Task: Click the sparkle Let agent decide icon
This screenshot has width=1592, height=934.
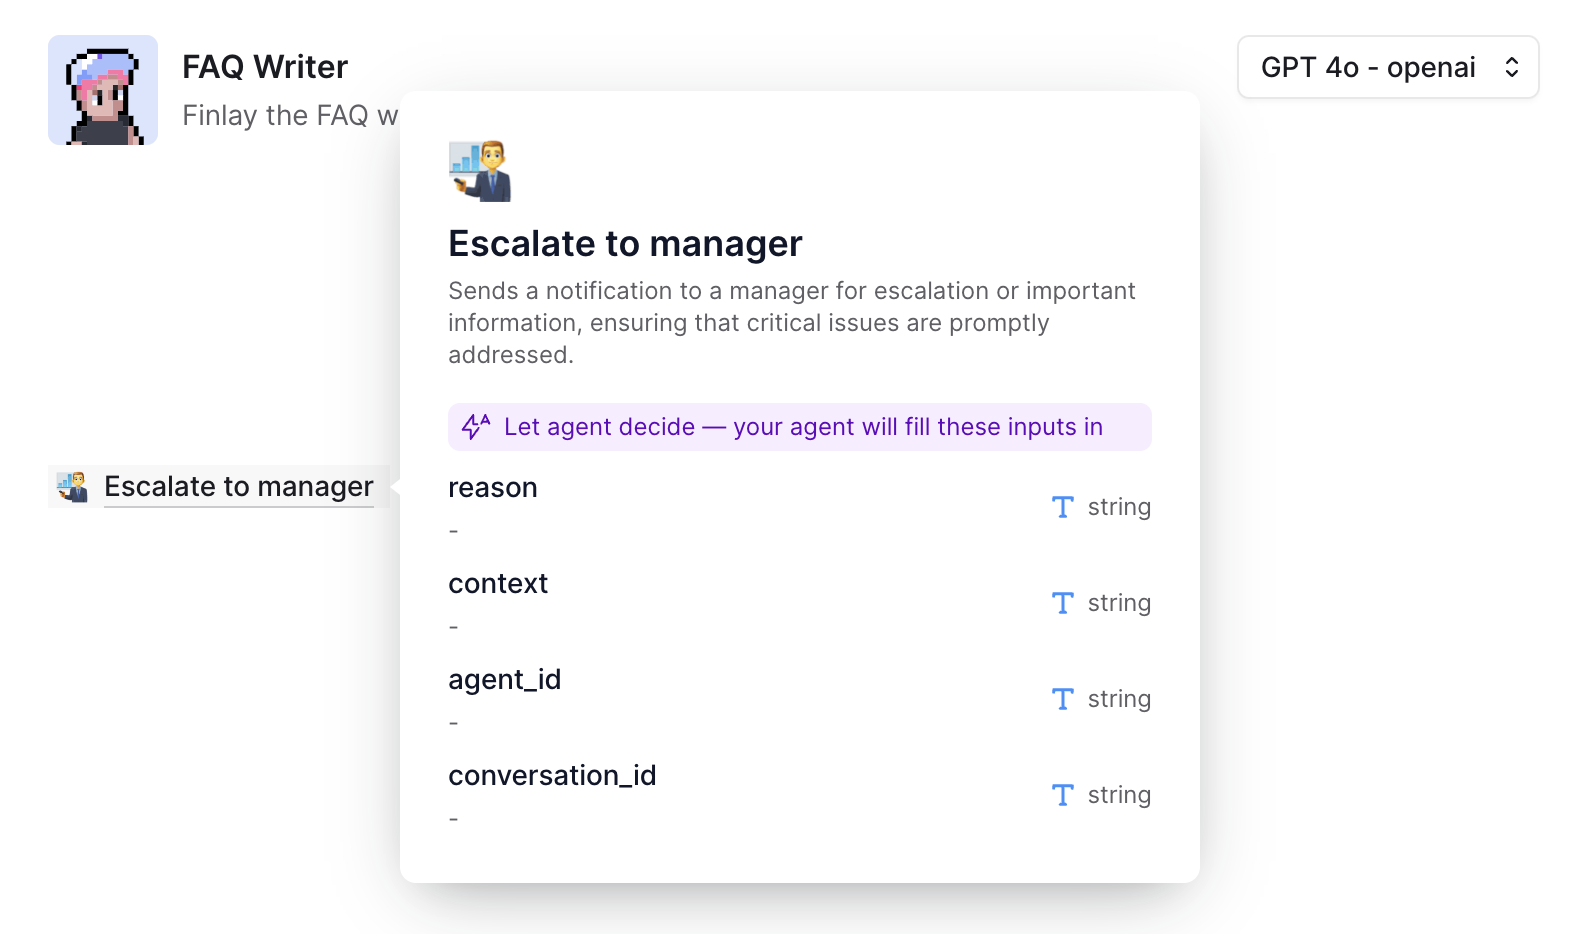Action: click(x=476, y=427)
